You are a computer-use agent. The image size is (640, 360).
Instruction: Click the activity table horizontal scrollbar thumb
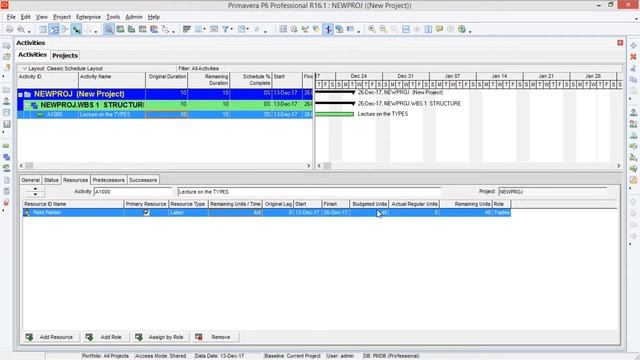tap(29, 166)
